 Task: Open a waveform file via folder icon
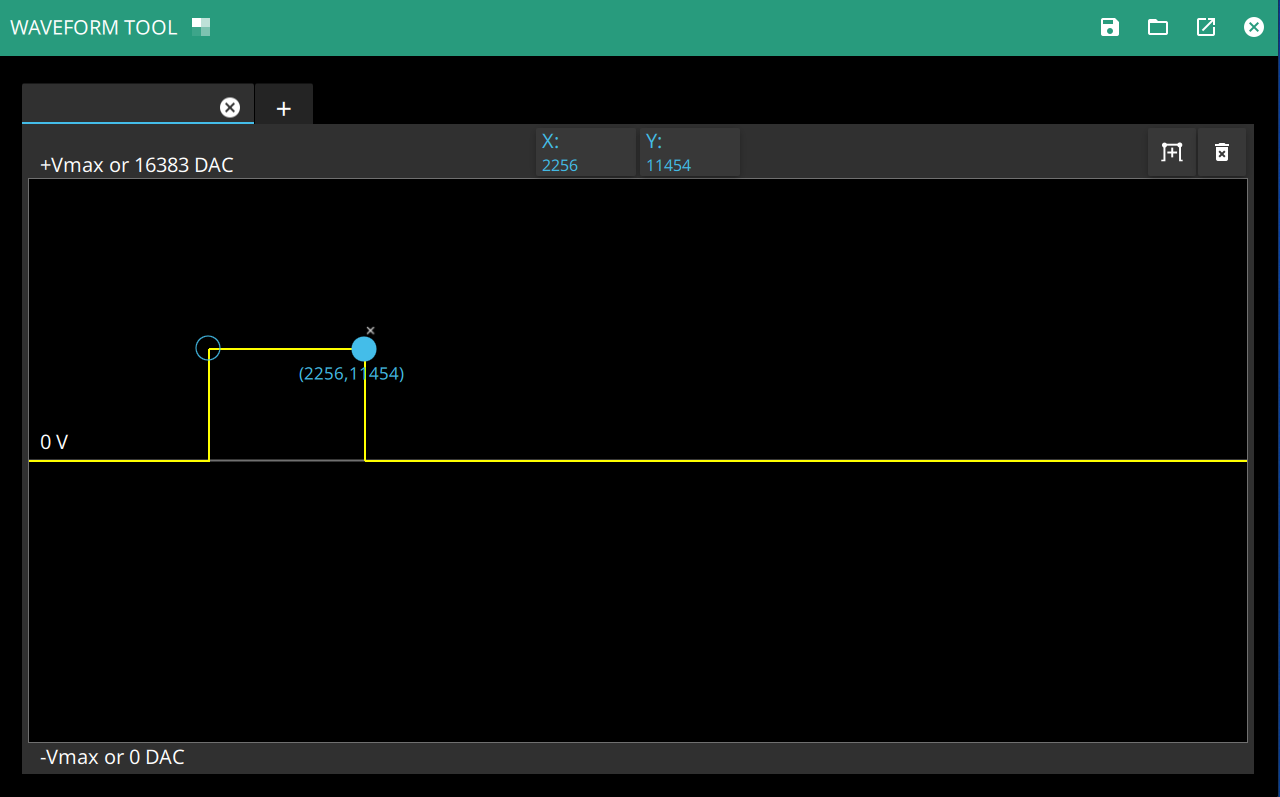point(1158,27)
